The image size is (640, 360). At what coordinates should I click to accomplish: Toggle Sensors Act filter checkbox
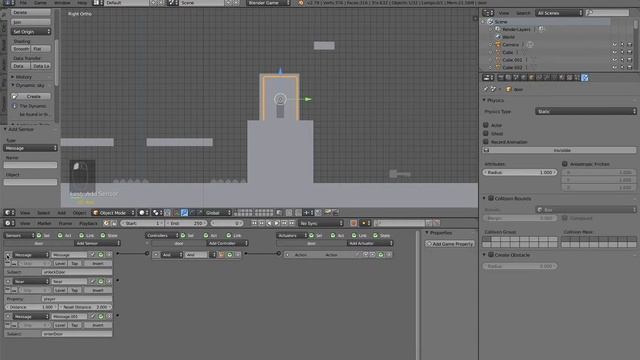click(60, 236)
